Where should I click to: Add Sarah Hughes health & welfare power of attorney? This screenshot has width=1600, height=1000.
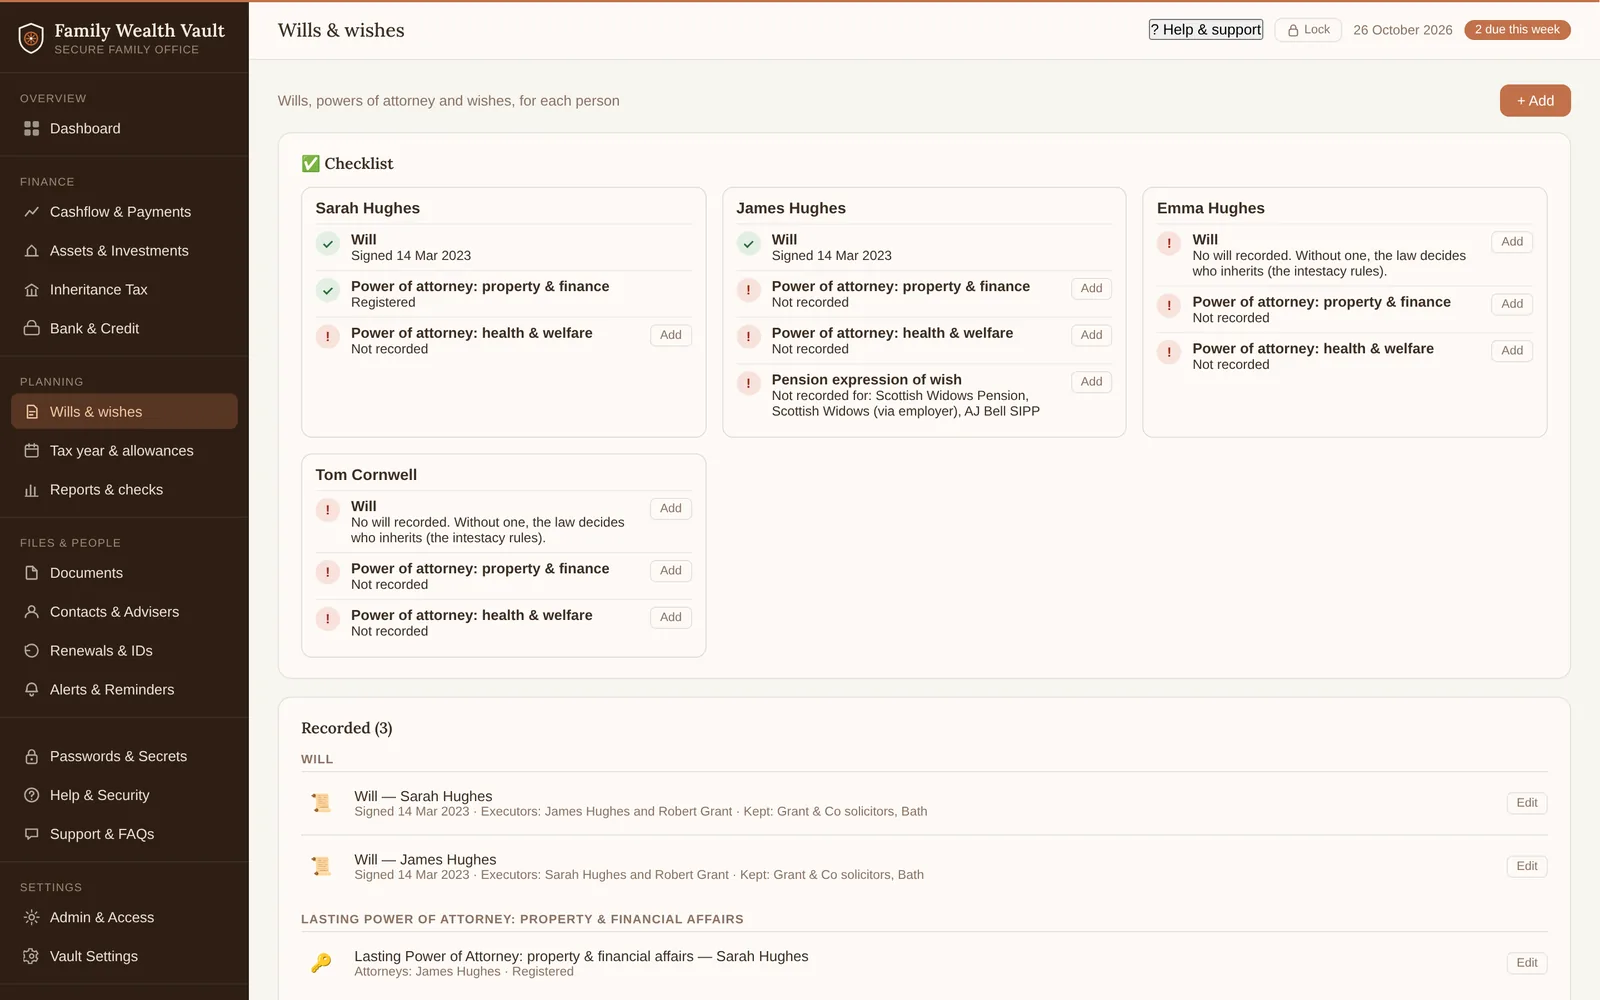tap(671, 335)
